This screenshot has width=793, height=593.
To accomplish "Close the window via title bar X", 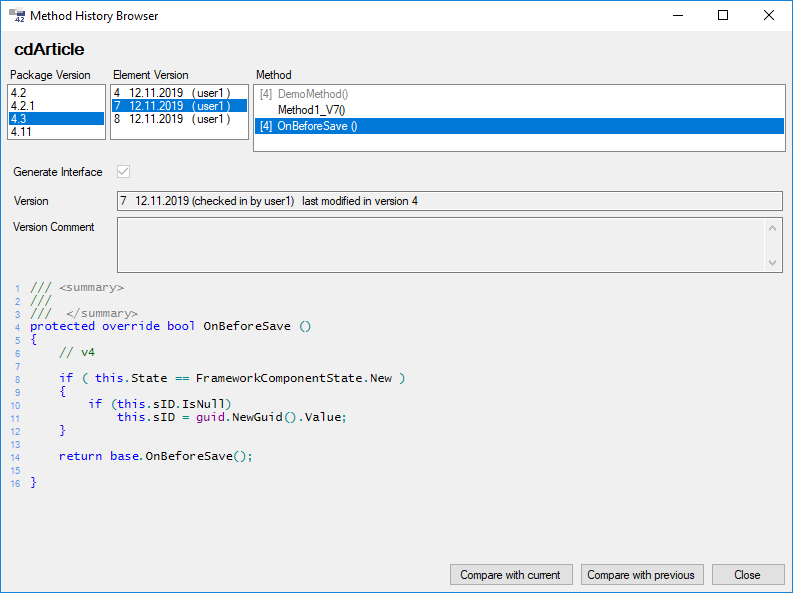I will click(x=769, y=16).
